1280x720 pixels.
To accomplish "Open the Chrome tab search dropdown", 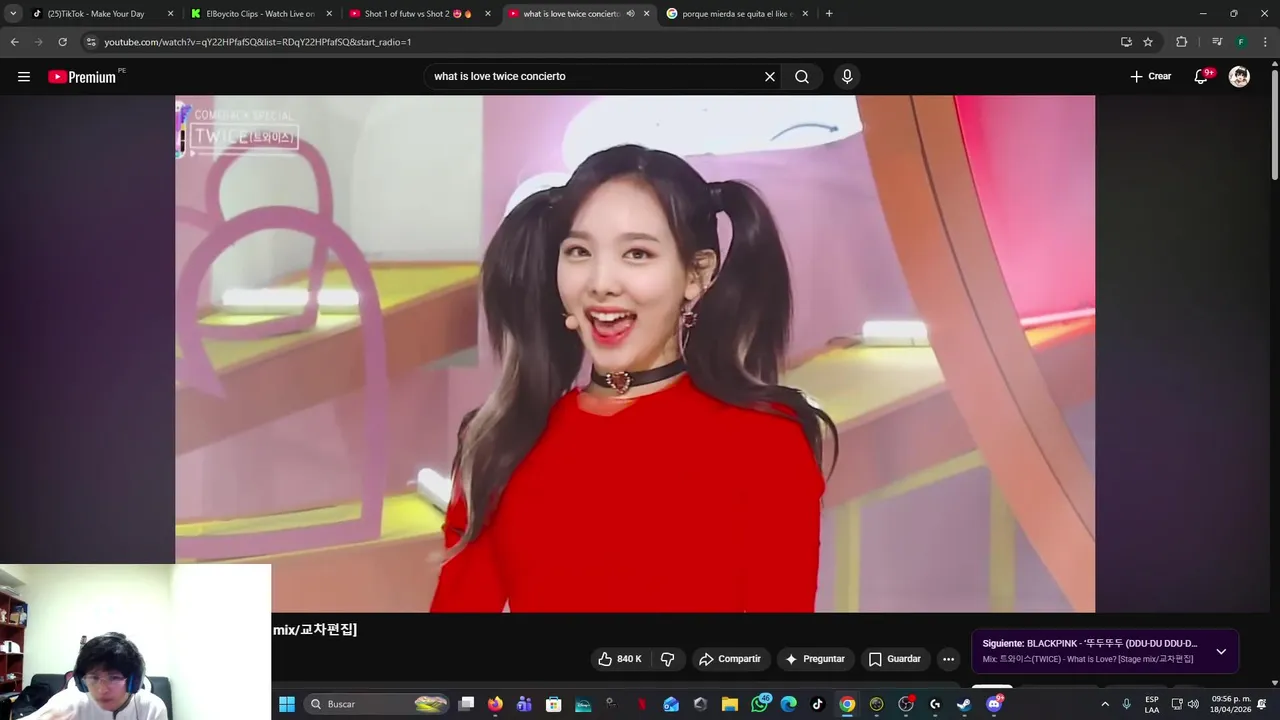I will [13, 14].
